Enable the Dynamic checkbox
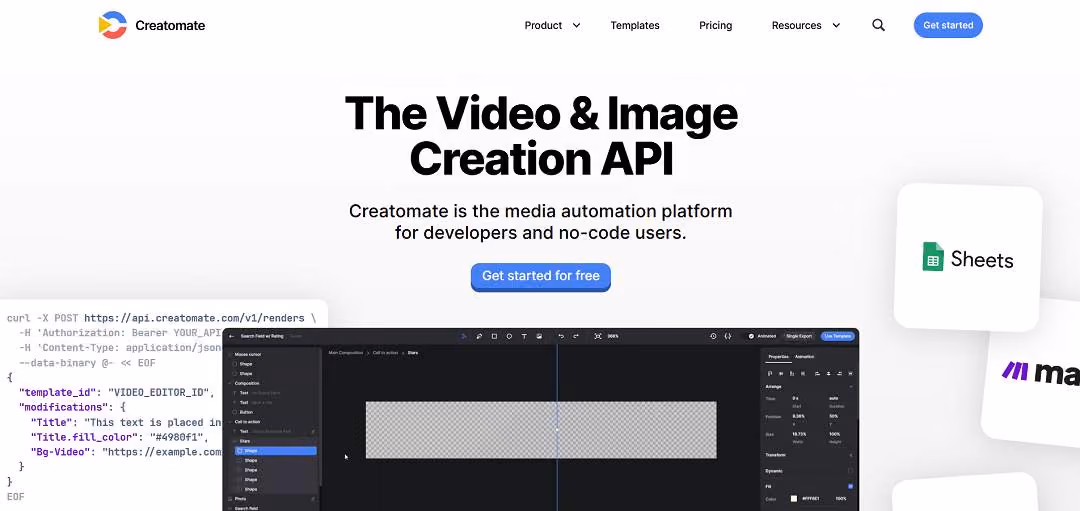 point(851,471)
